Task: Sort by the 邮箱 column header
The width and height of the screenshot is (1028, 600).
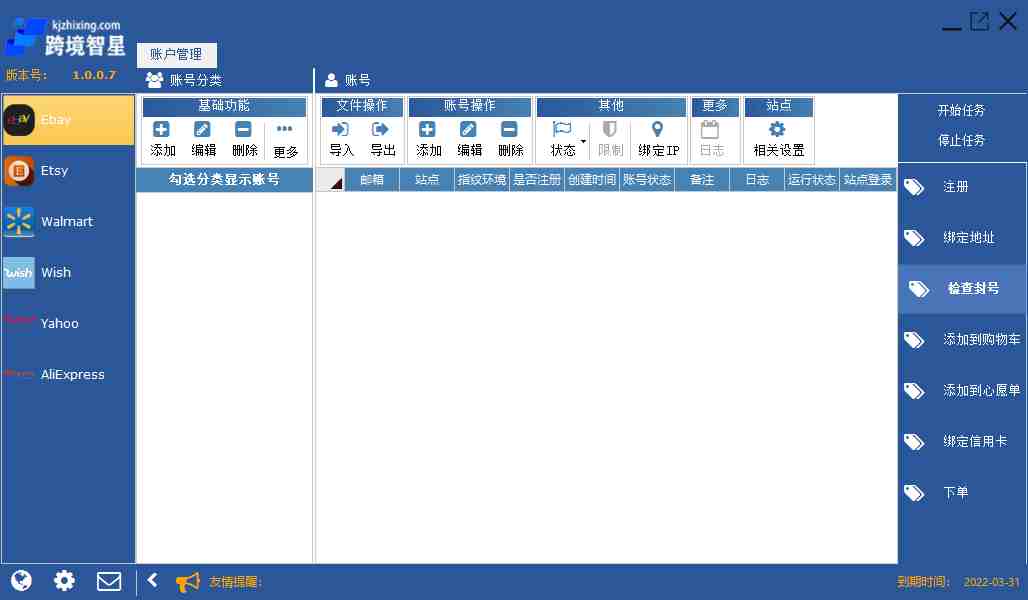Action: [x=372, y=180]
